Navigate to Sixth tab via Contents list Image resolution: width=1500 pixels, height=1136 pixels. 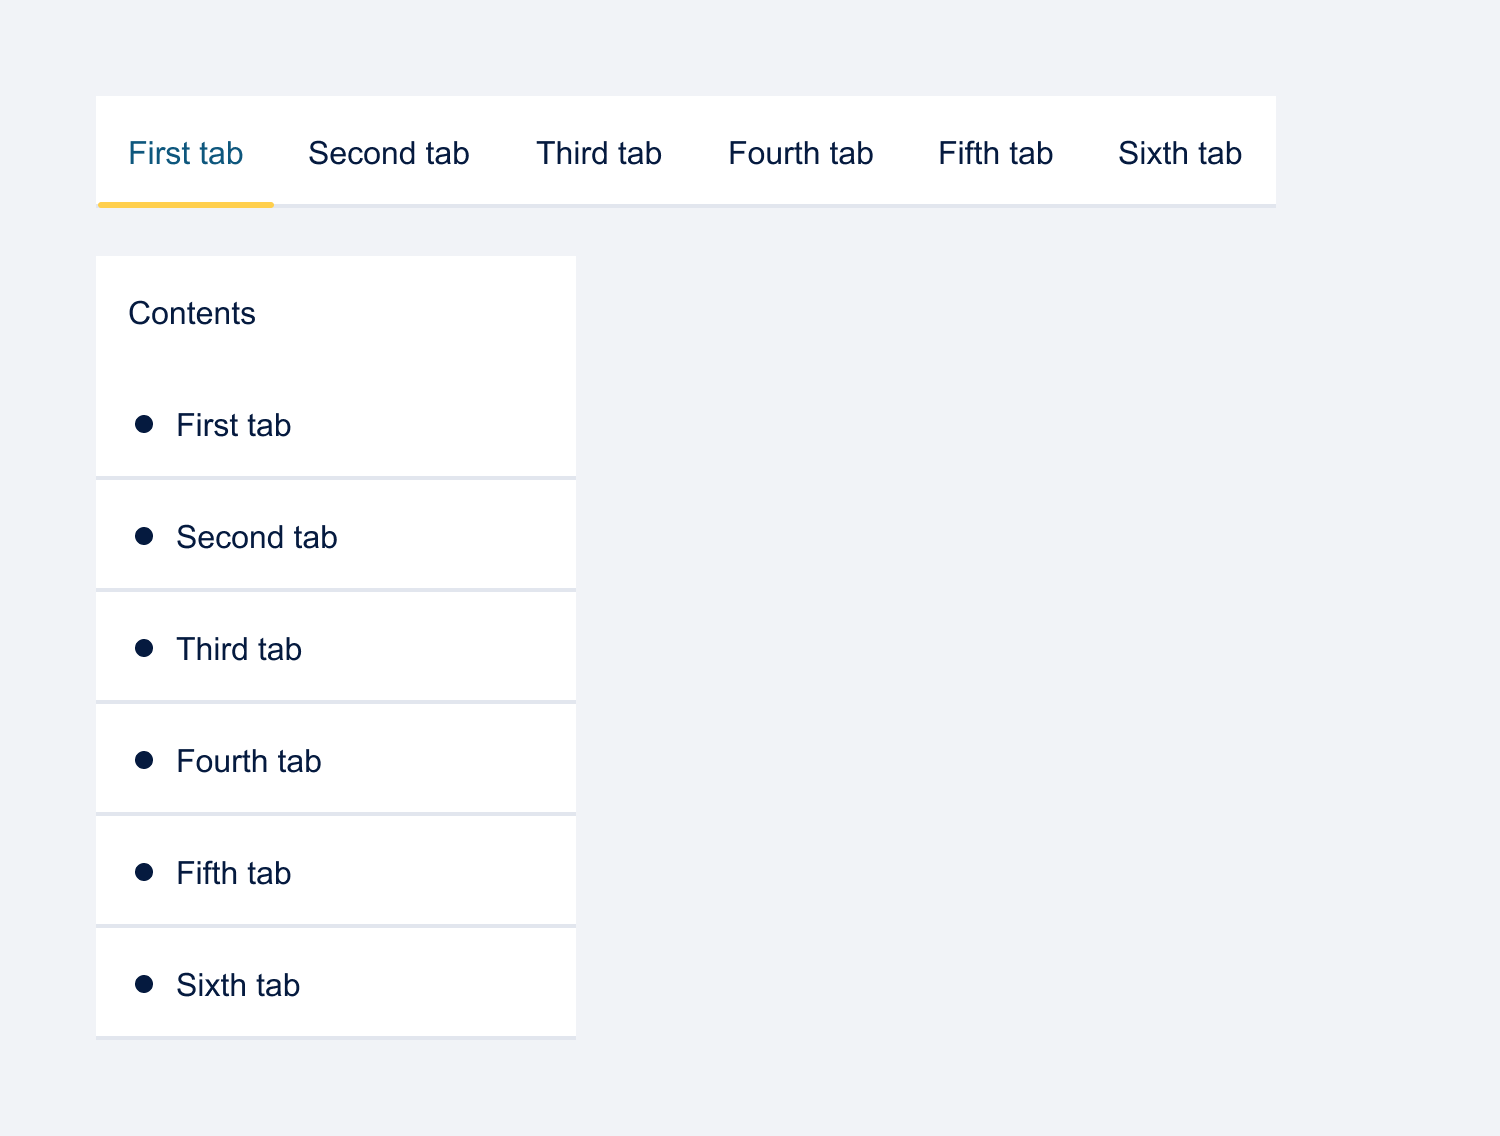tap(237, 985)
